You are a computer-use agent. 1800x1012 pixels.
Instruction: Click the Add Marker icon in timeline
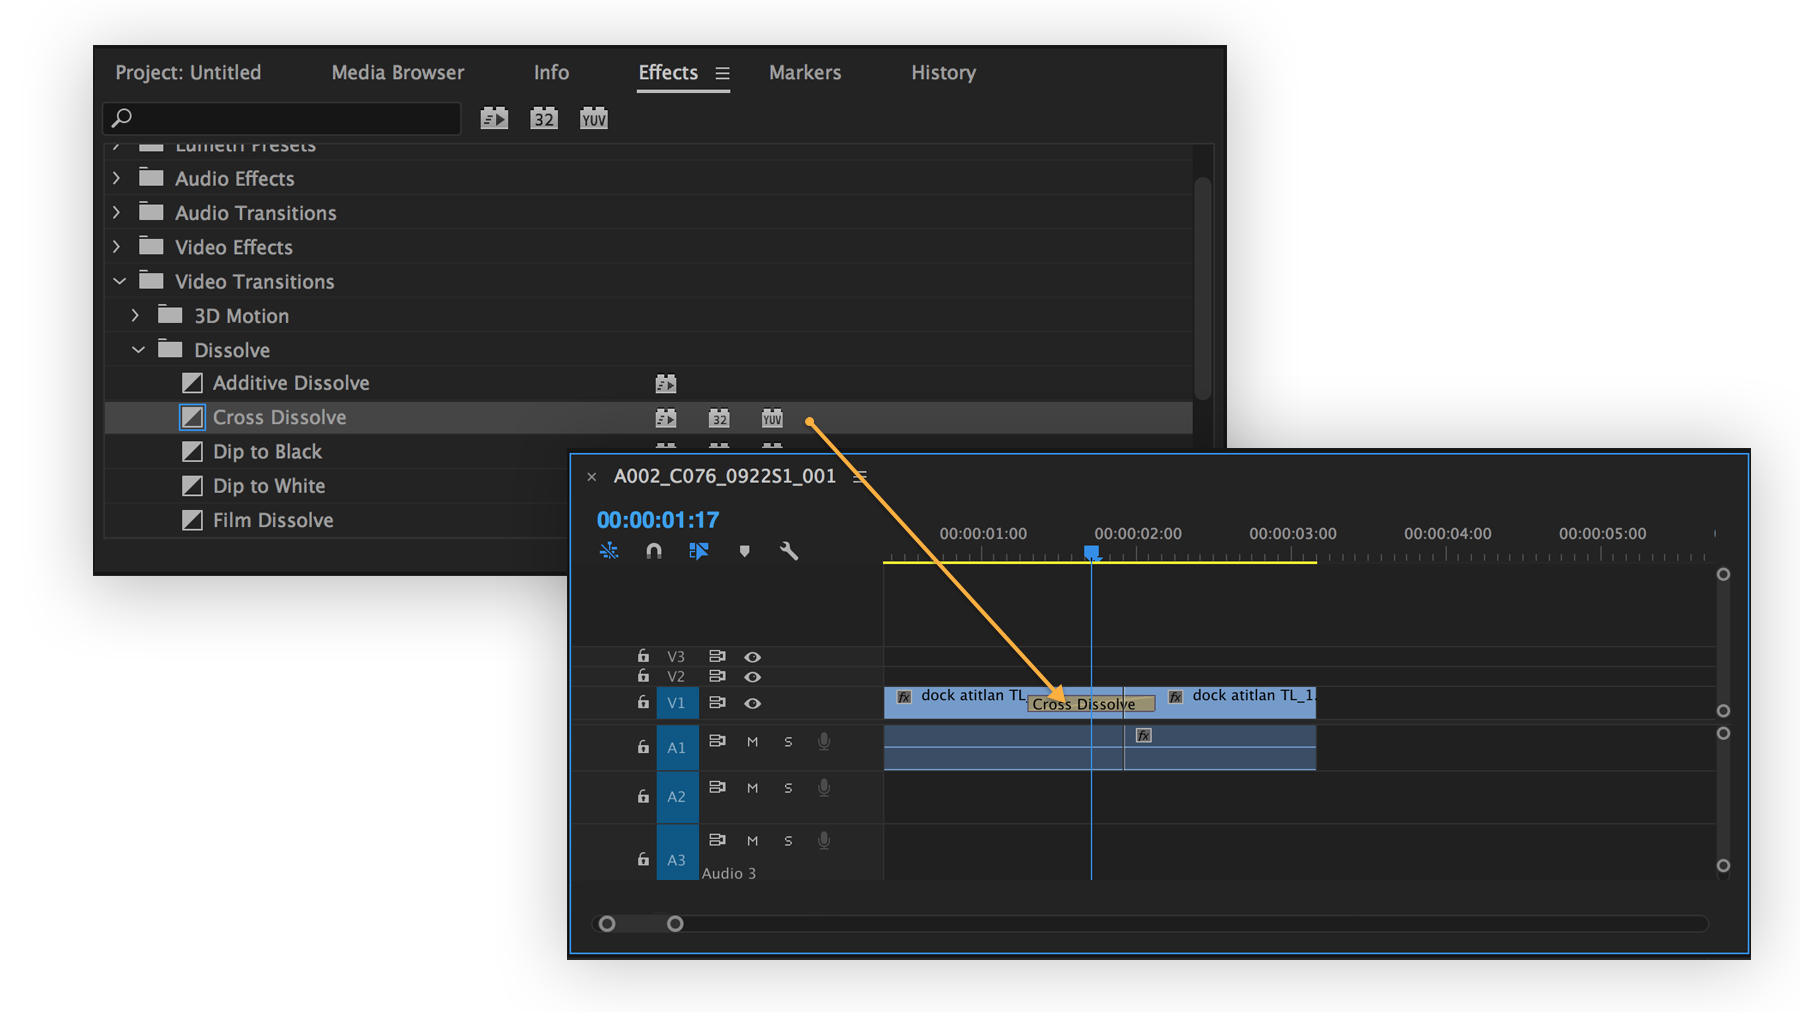coord(744,551)
